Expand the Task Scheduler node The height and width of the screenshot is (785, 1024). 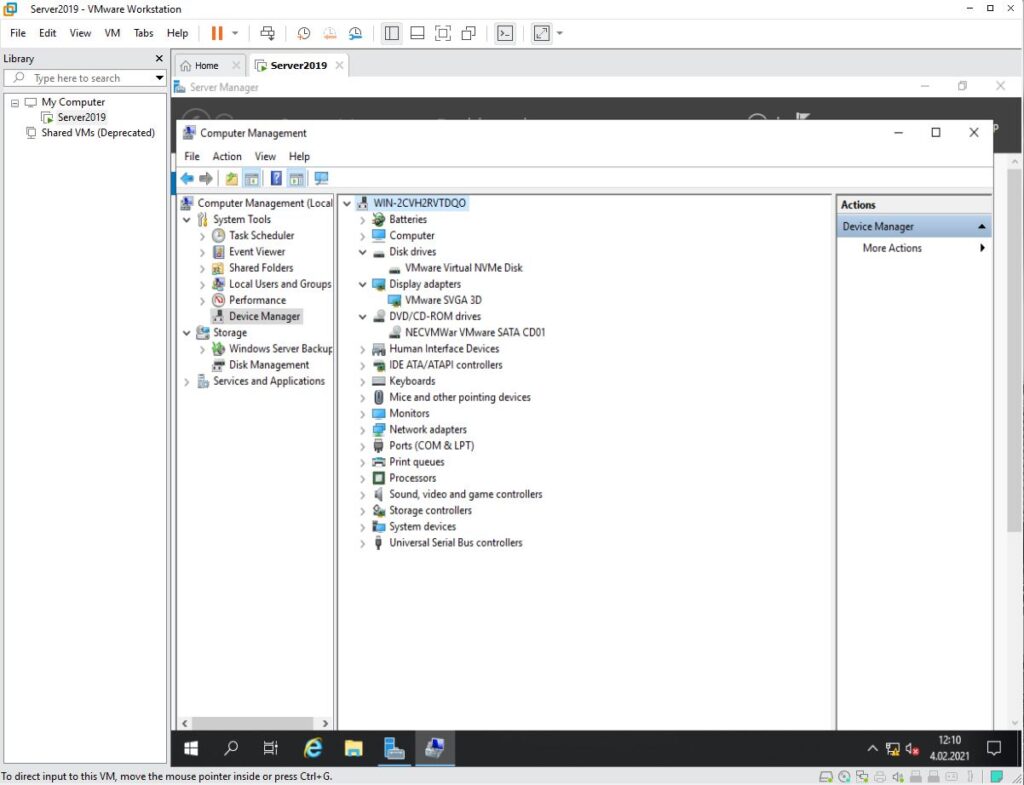click(202, 236)
